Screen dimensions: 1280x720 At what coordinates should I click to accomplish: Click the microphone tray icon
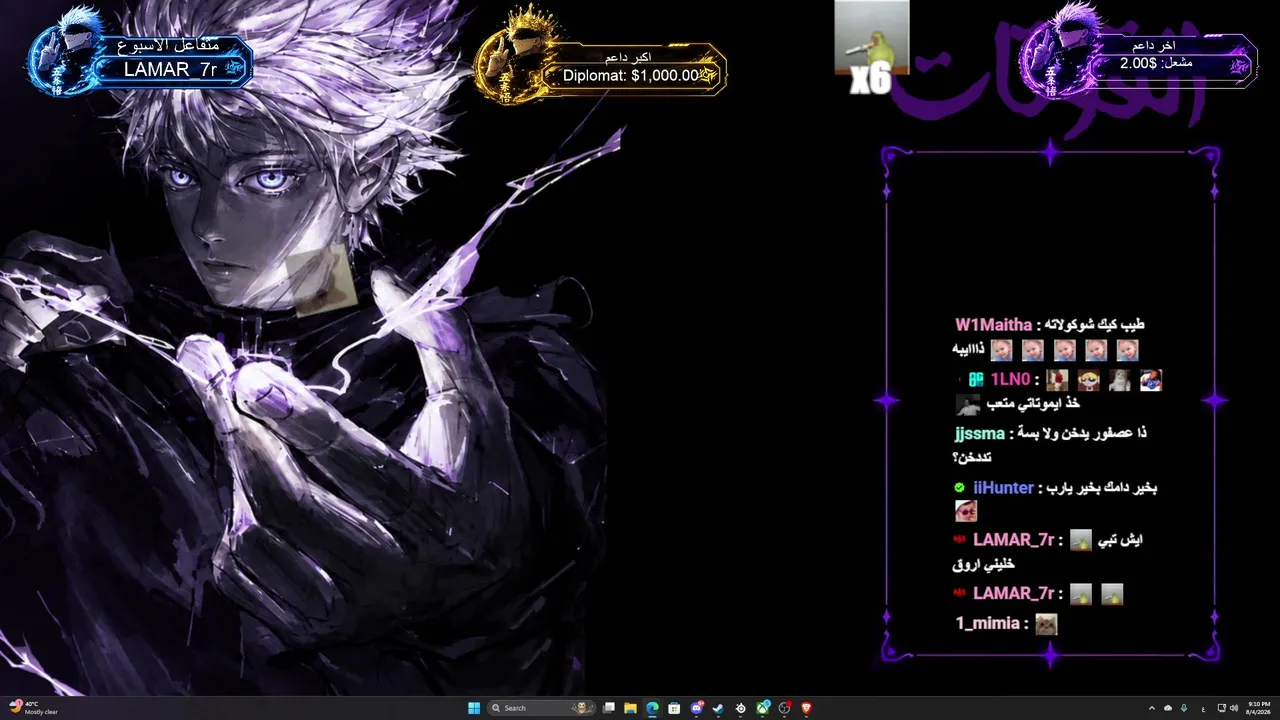1185,708
